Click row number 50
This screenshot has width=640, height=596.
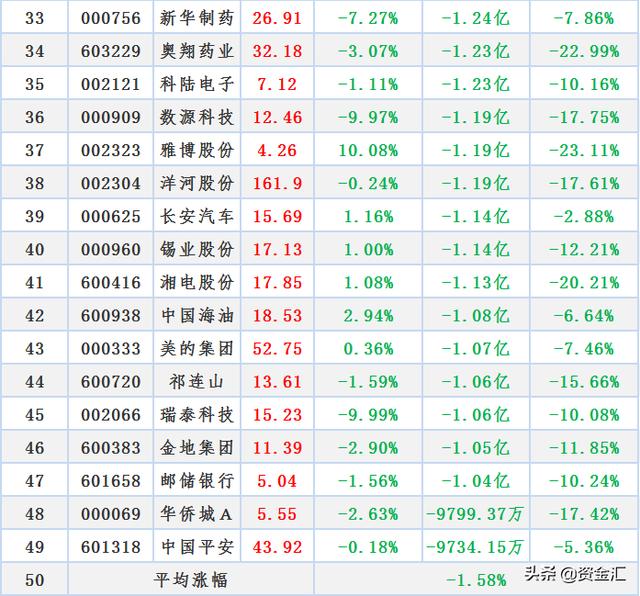[x=34, y=580]
